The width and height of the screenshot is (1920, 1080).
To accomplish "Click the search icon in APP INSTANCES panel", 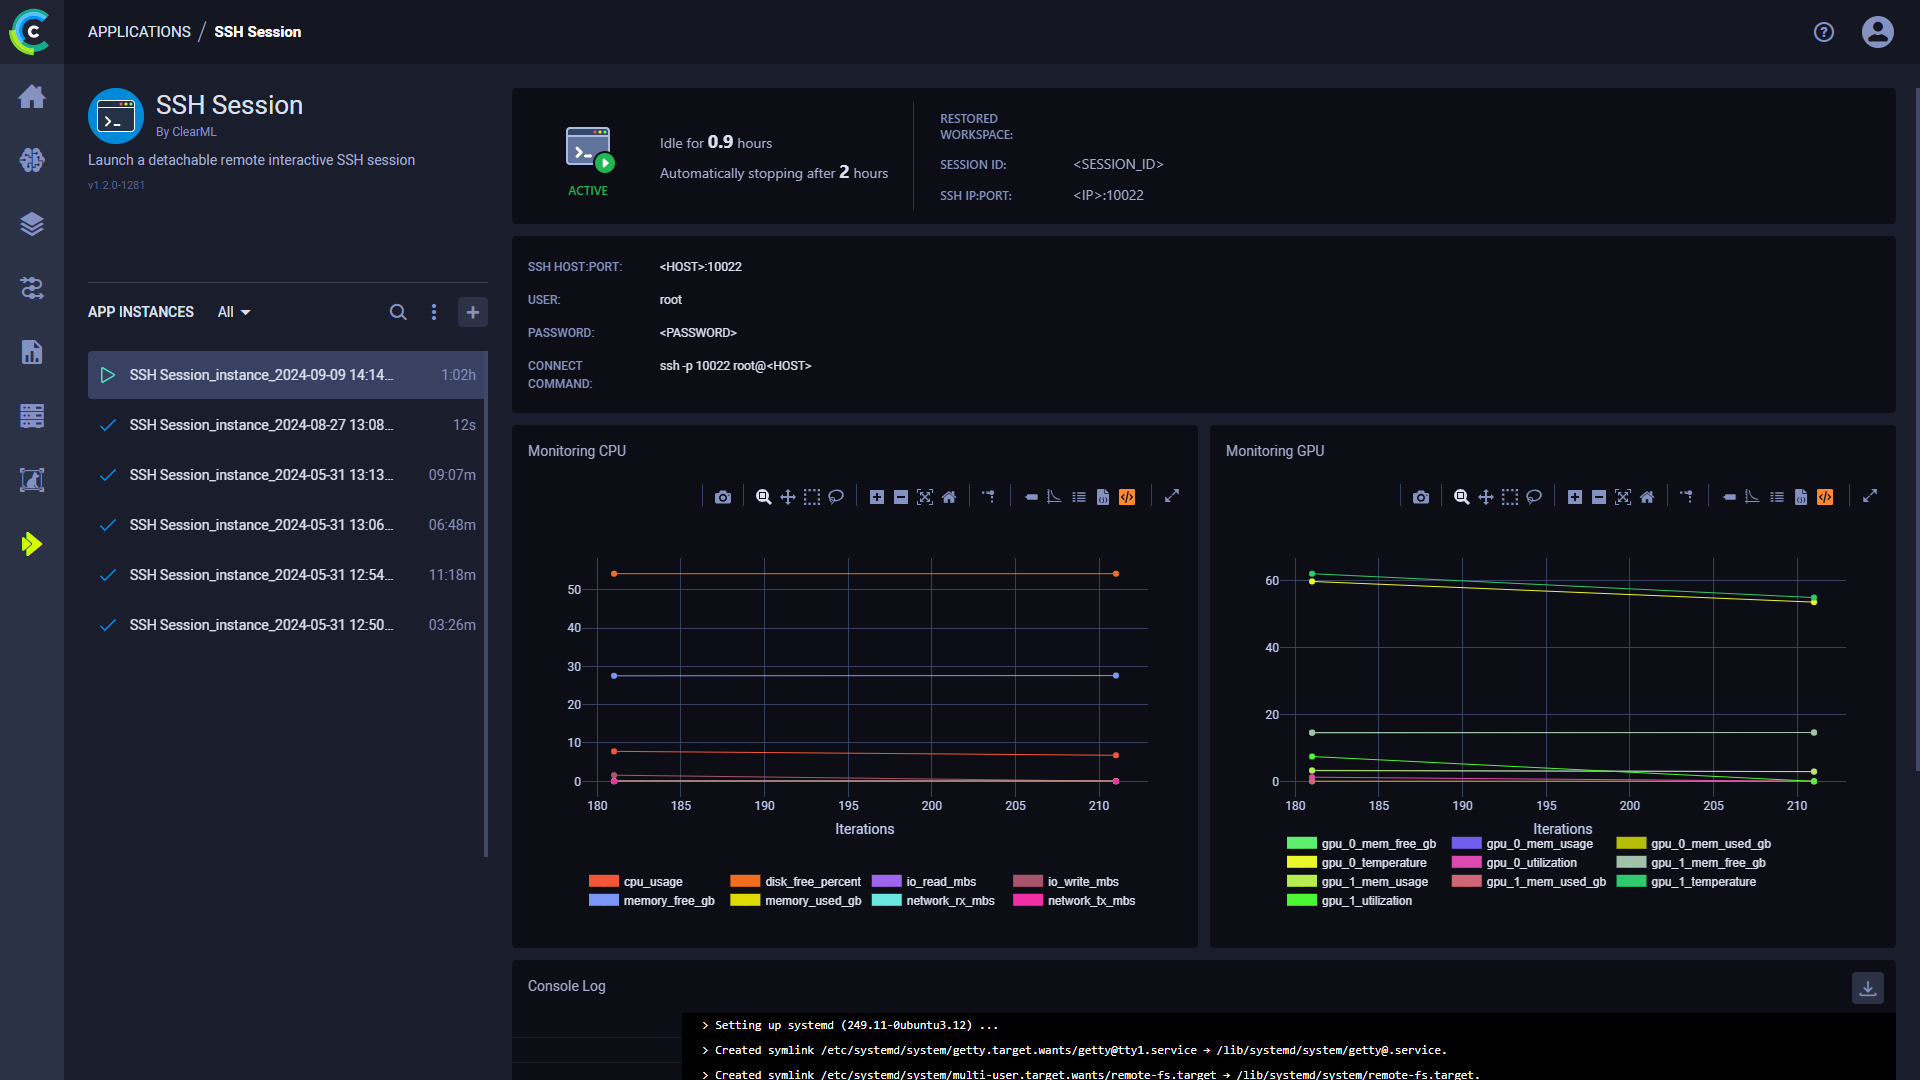I will point(398,311).
